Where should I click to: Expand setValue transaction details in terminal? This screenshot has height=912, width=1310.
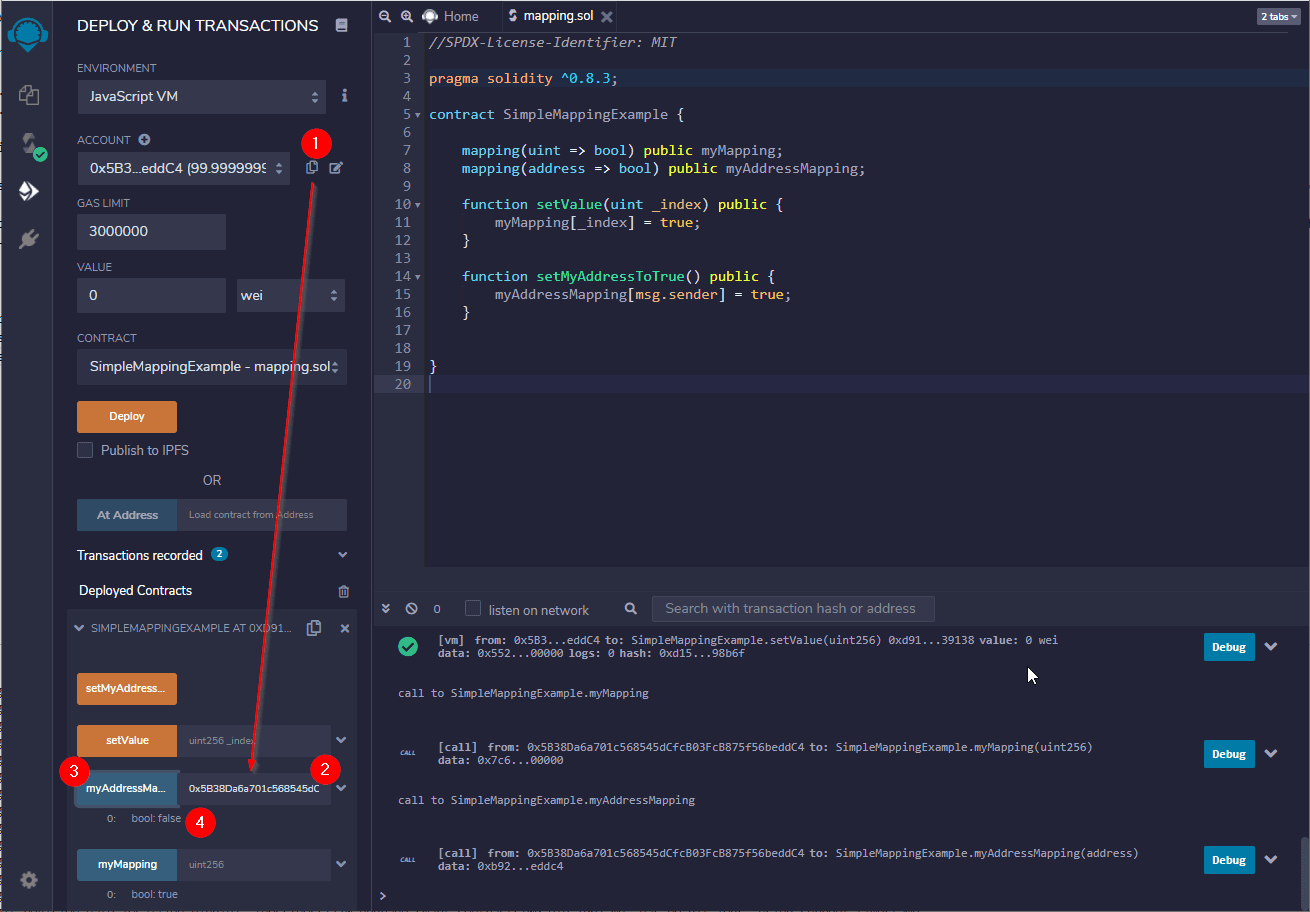1271,647
